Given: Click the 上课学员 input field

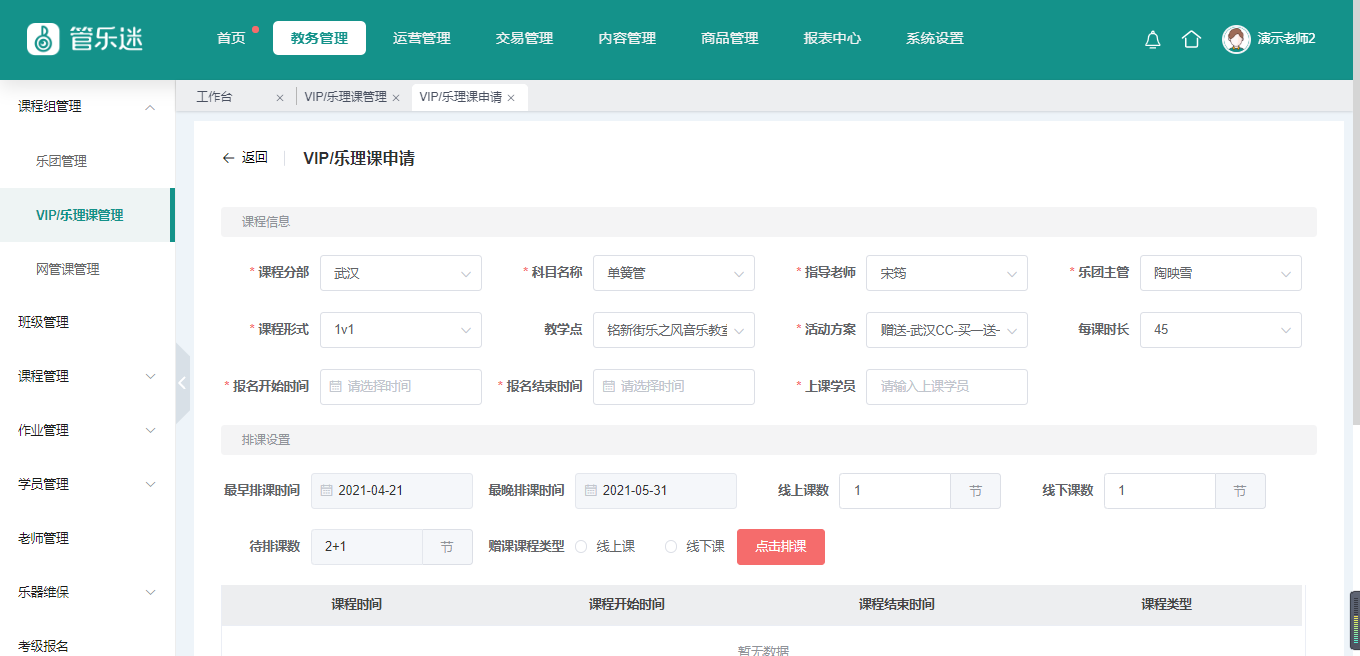Looking at the screenshot, I should click(946, 386).
